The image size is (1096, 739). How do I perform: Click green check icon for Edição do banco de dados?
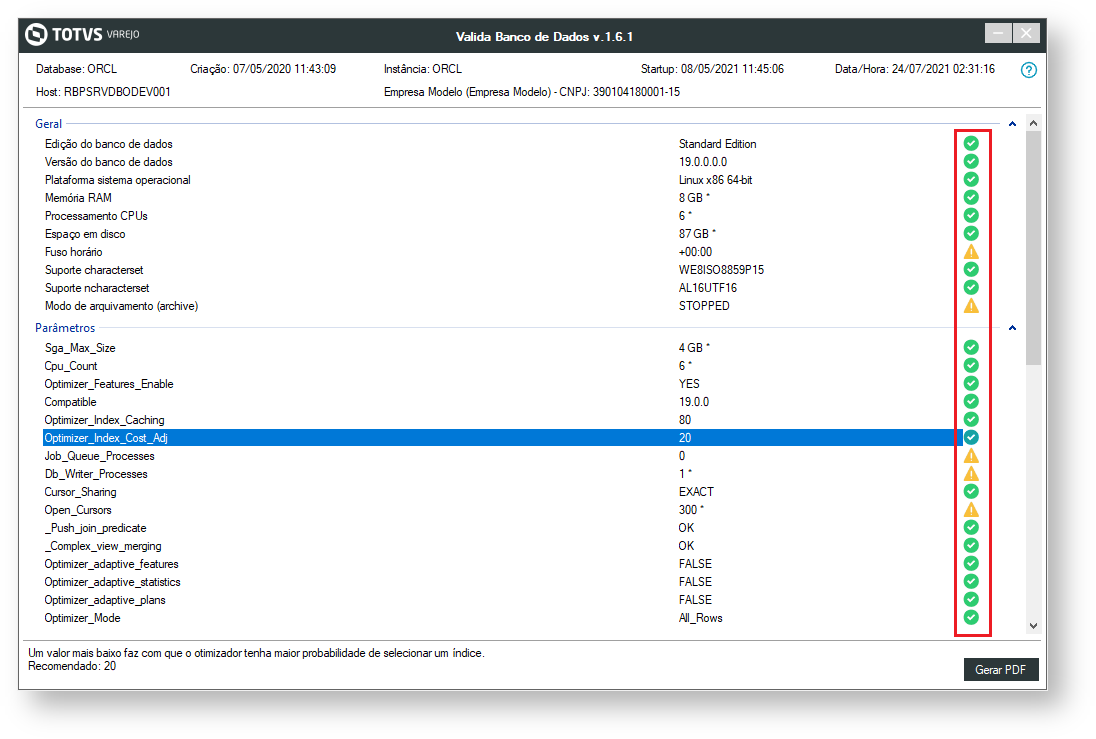[971, 143]
